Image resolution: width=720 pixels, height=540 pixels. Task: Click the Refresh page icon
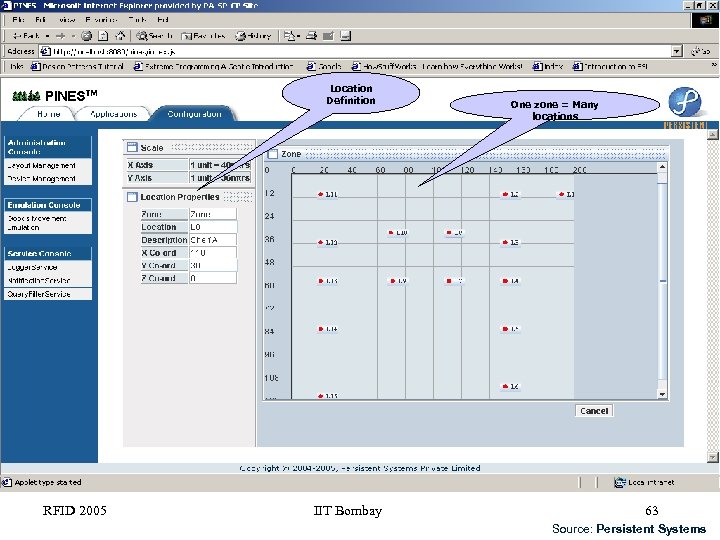pyautogui.click(x=103, y=36)
